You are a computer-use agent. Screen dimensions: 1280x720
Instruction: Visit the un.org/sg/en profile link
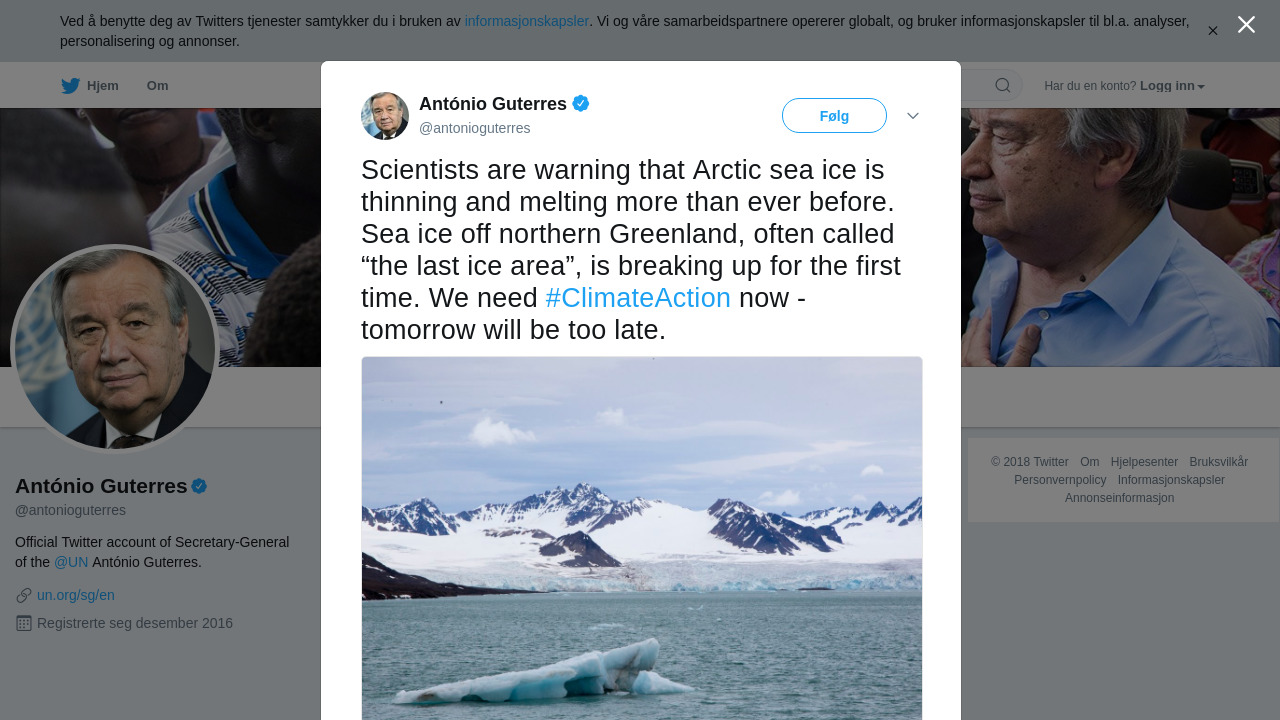click(x=76, y=595)
